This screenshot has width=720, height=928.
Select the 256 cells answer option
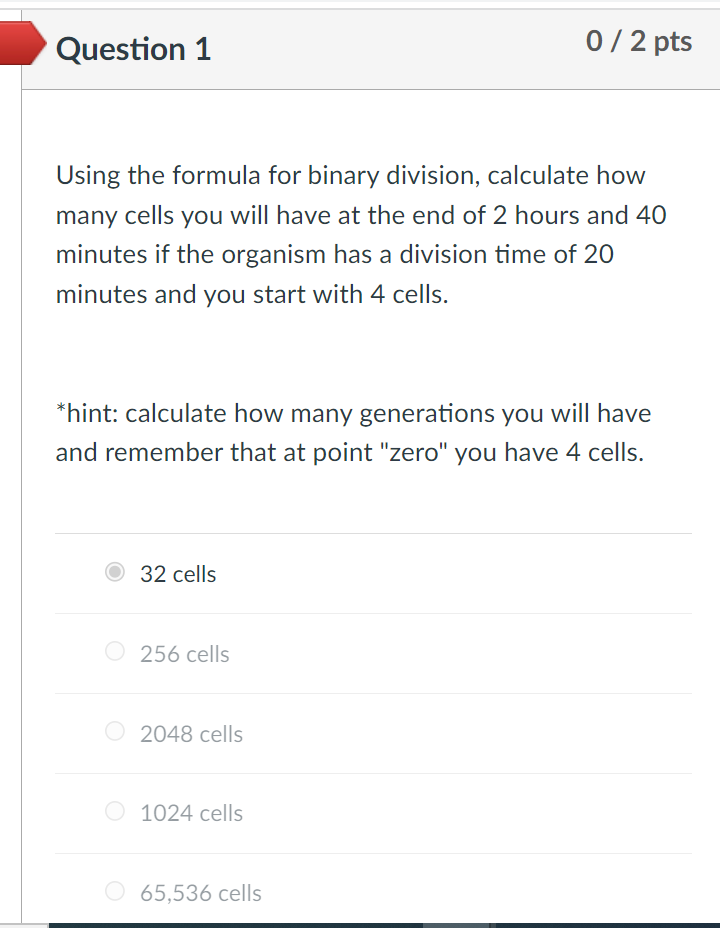[x=114, y=652]
